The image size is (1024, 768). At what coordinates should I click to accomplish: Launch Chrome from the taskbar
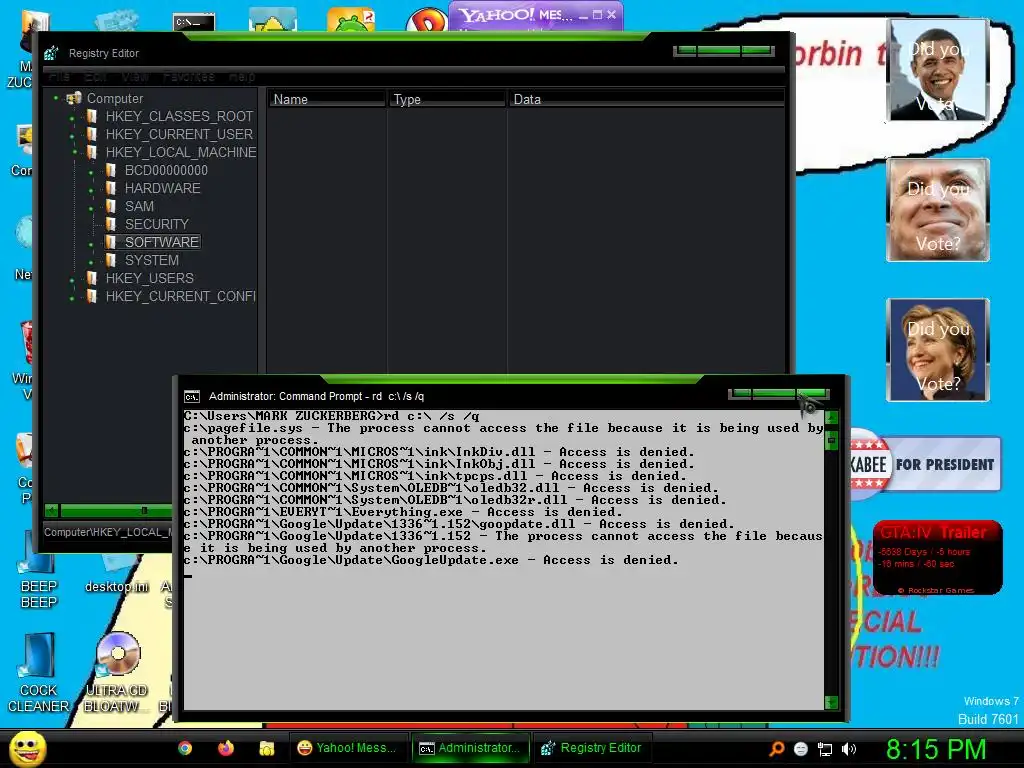[185, 748]
